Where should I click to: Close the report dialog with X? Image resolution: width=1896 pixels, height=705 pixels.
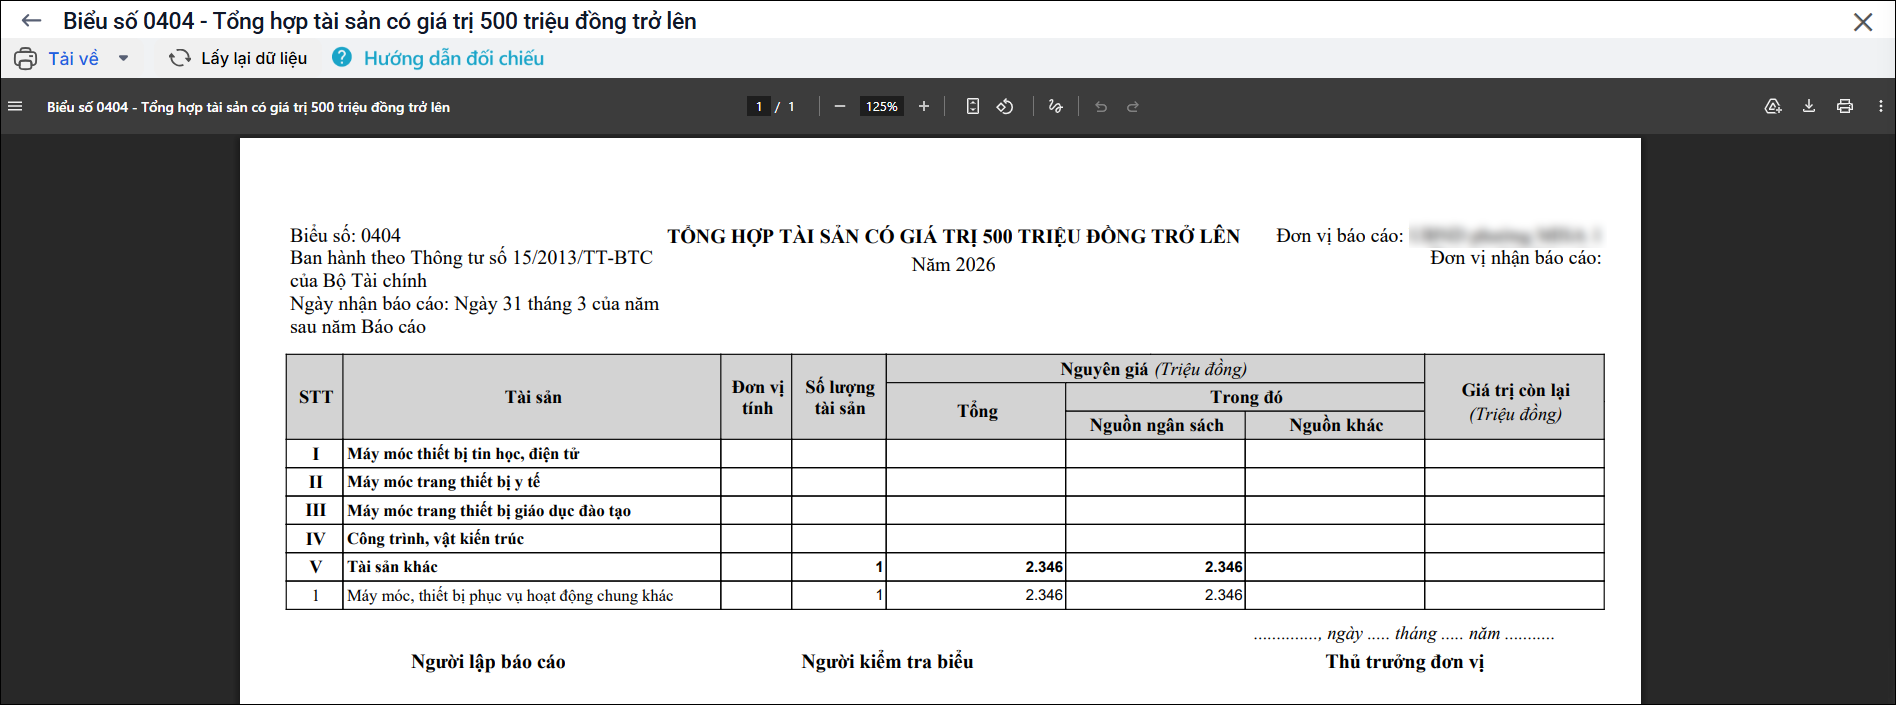pyautogui.click(x=1863, y=22)
